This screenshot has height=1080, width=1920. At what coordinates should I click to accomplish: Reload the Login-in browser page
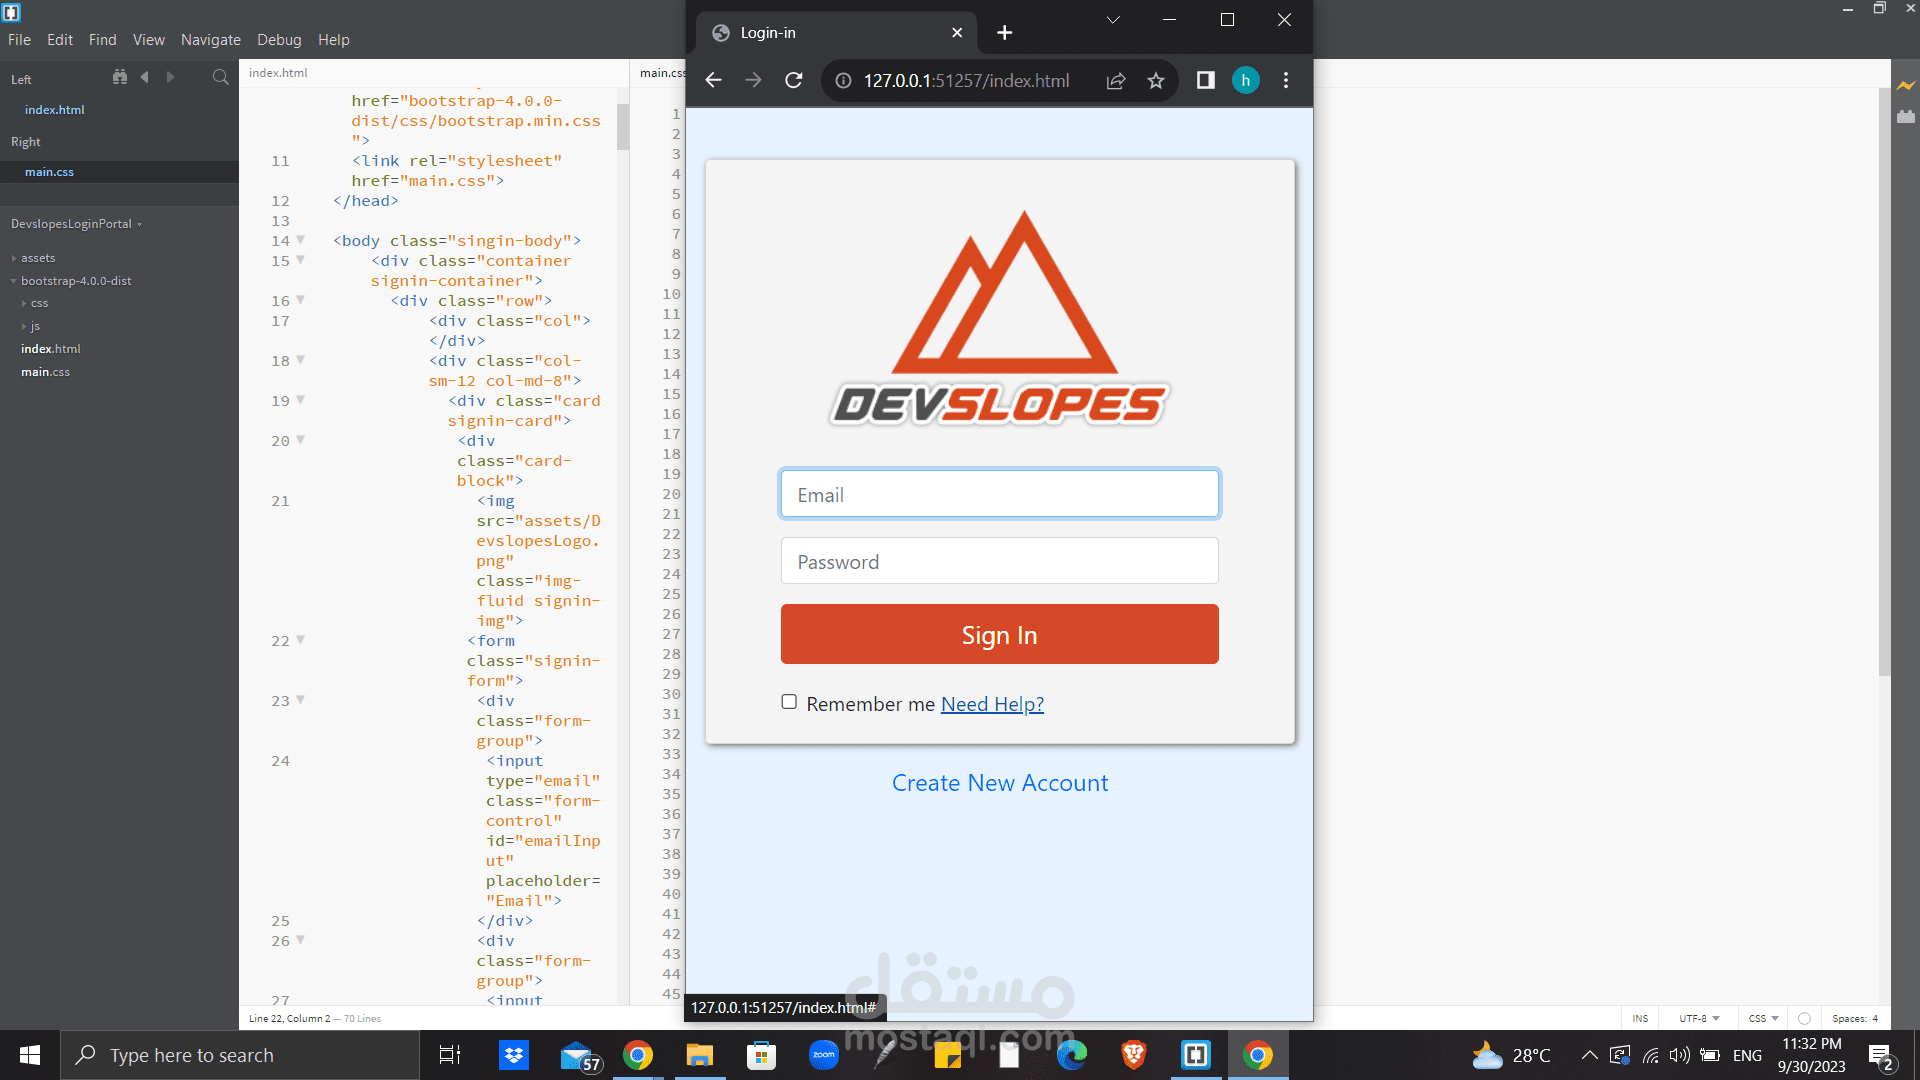click(x=794, y=80)
